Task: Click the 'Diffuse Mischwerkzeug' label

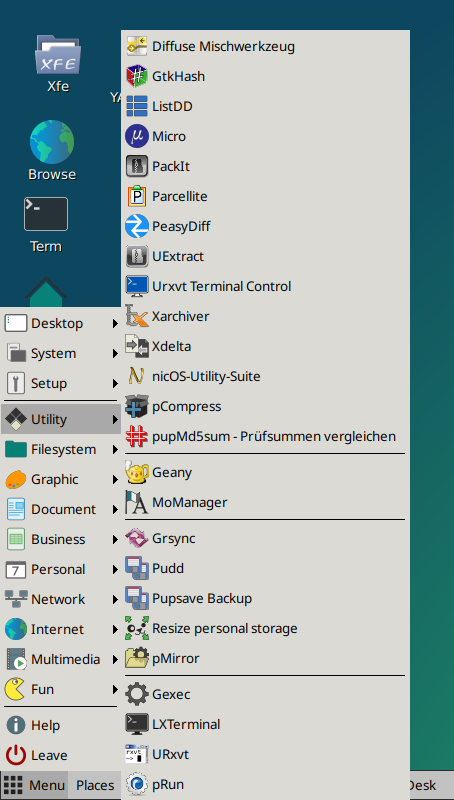Action: tap(223, 46)
